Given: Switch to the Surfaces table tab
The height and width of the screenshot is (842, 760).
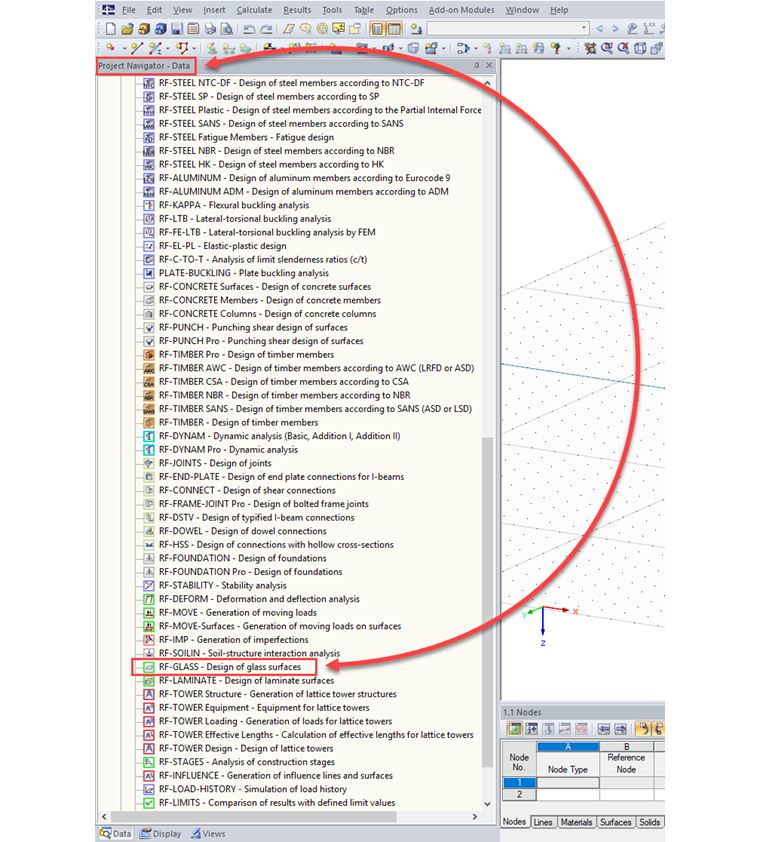Looking at the screenshot, I should [616, 822].
